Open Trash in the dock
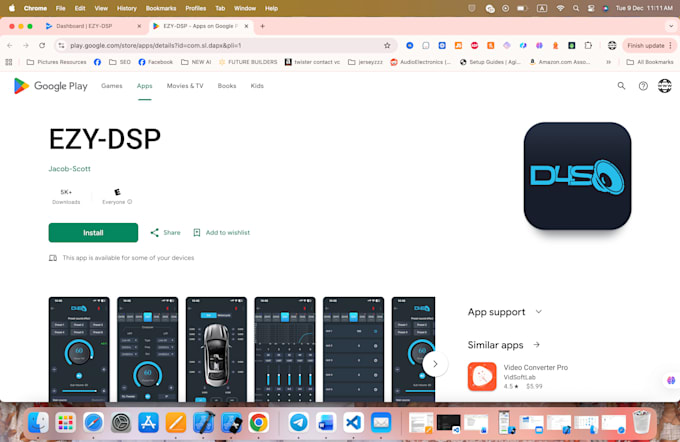680x442 pixels. tap(641, 422)
